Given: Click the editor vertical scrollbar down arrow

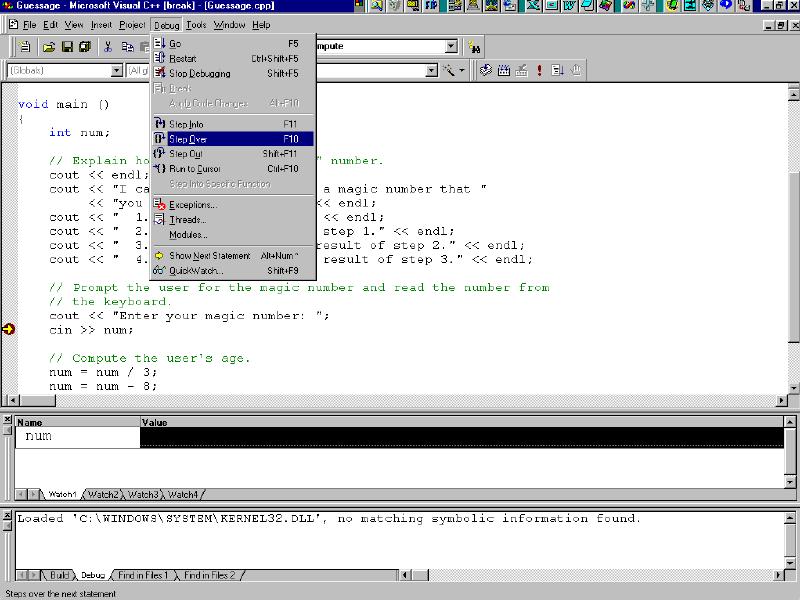Looking at the screenshot, I should click(x=793, y=388).
